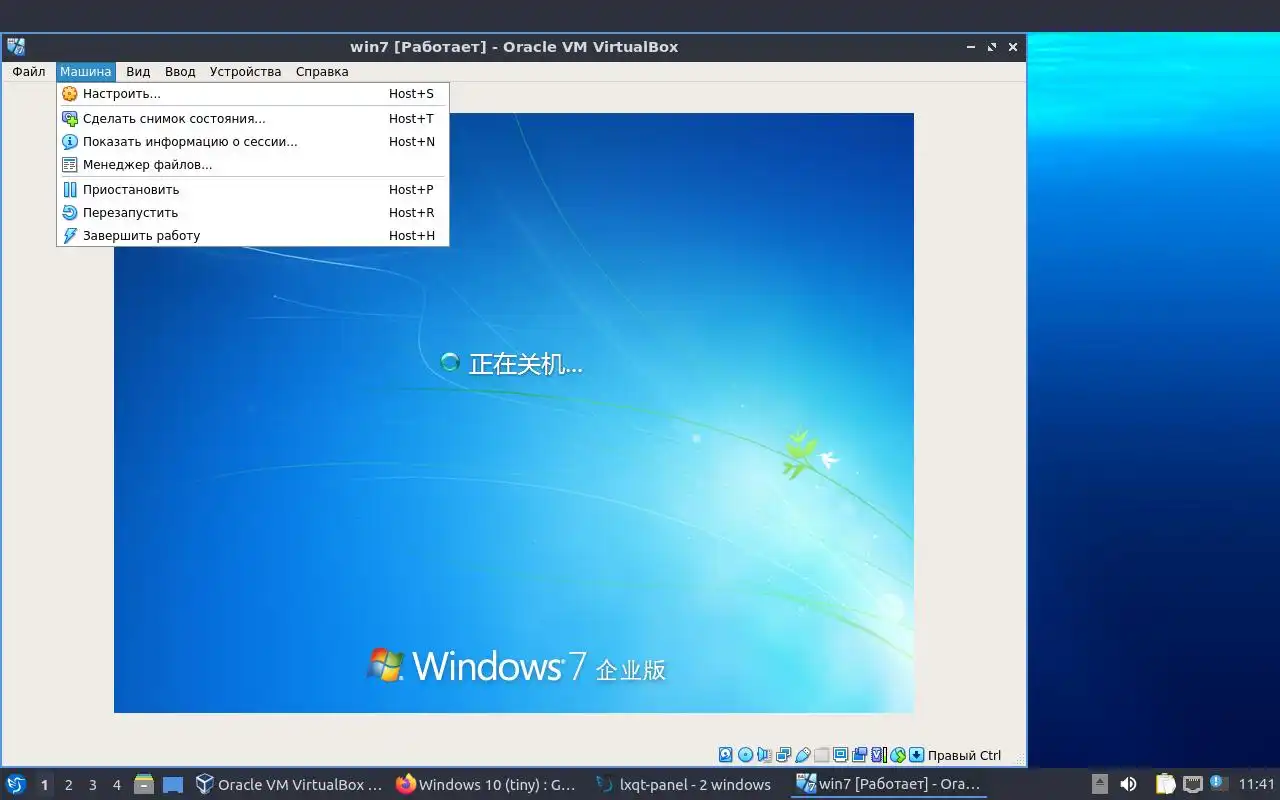
Task: Click the VirtualBox window title bar
Action: click(x=513, y=47)
